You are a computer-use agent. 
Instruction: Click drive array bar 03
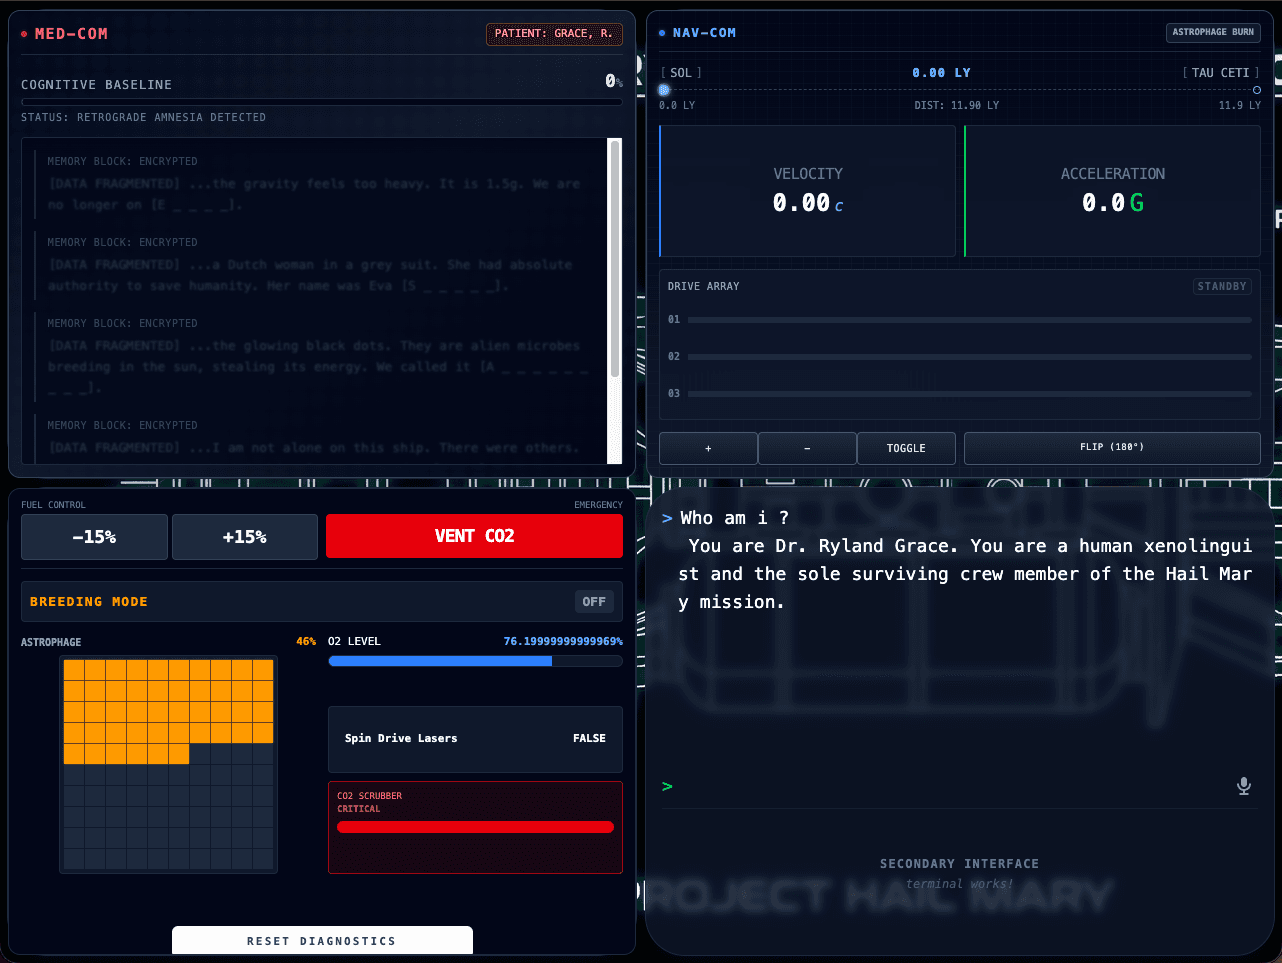(969, 394)
